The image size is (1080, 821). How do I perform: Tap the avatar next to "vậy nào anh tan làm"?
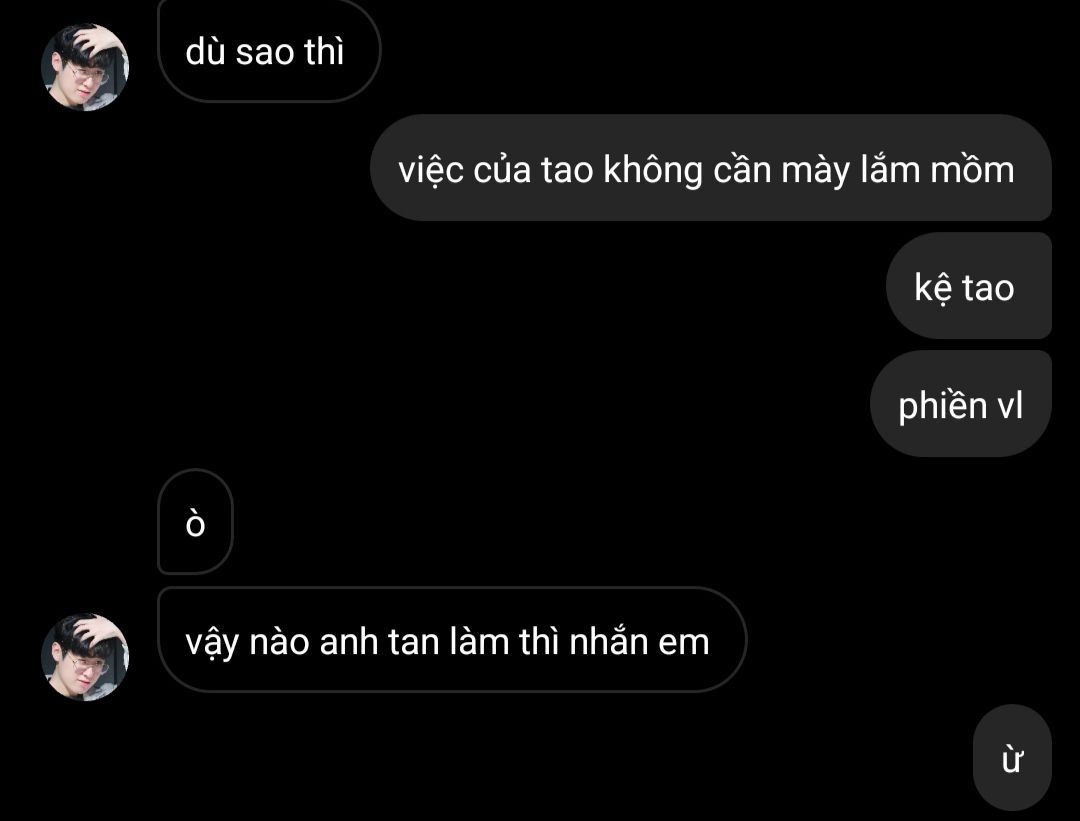pos(85,656)
